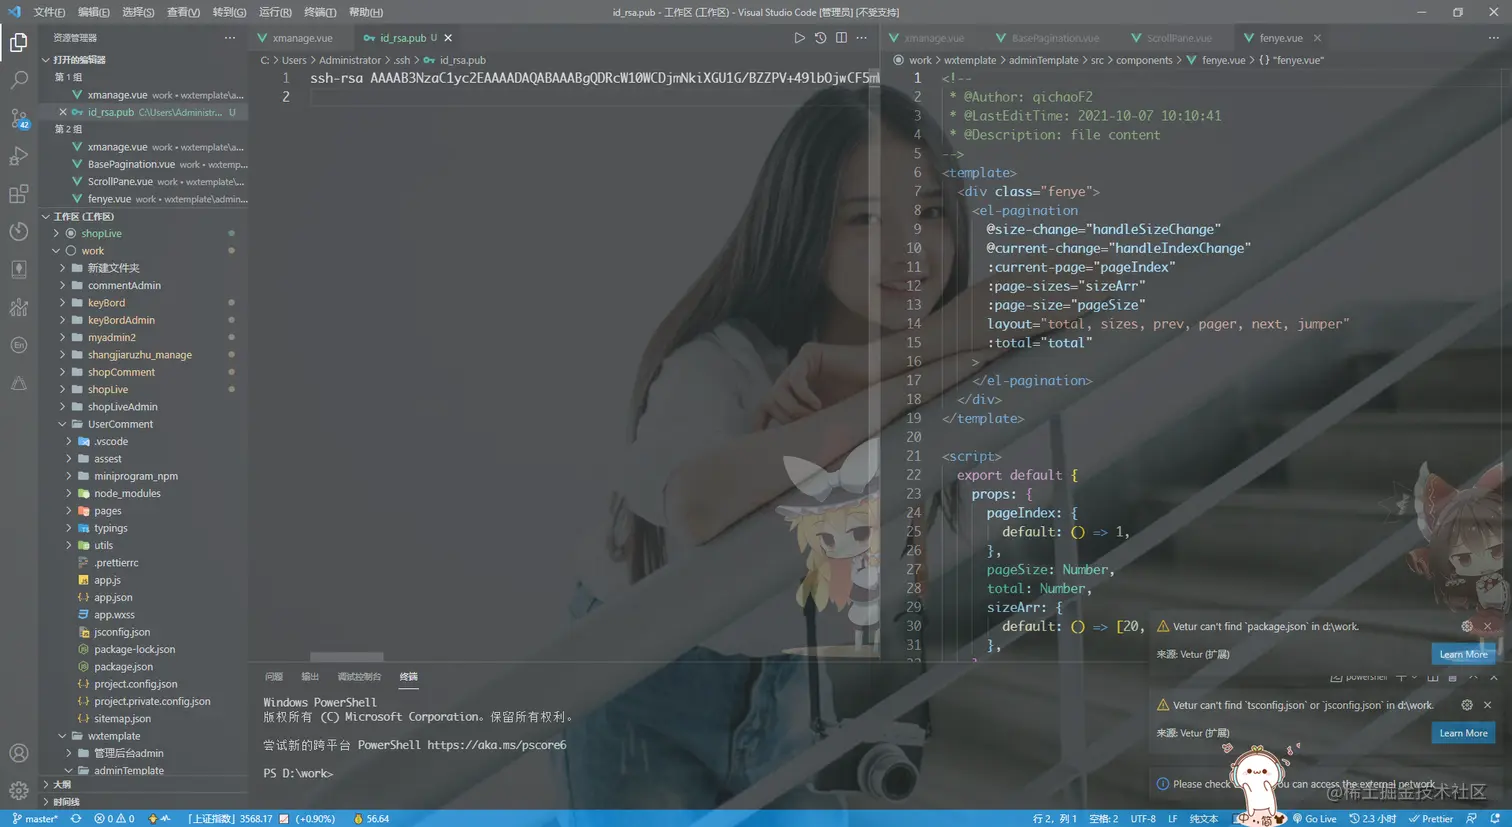Click the feedback icon in the status bar
Image resolution: width=1512 pixels, height=827 pixels.
point(1471,818)
